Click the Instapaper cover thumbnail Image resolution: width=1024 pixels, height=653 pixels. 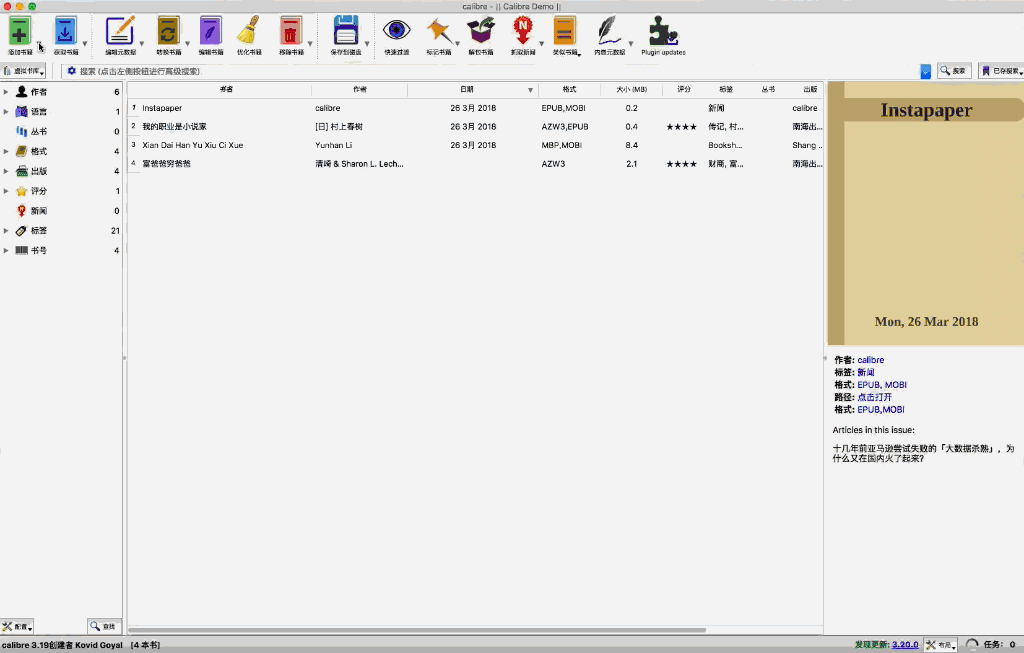(925, 214)
